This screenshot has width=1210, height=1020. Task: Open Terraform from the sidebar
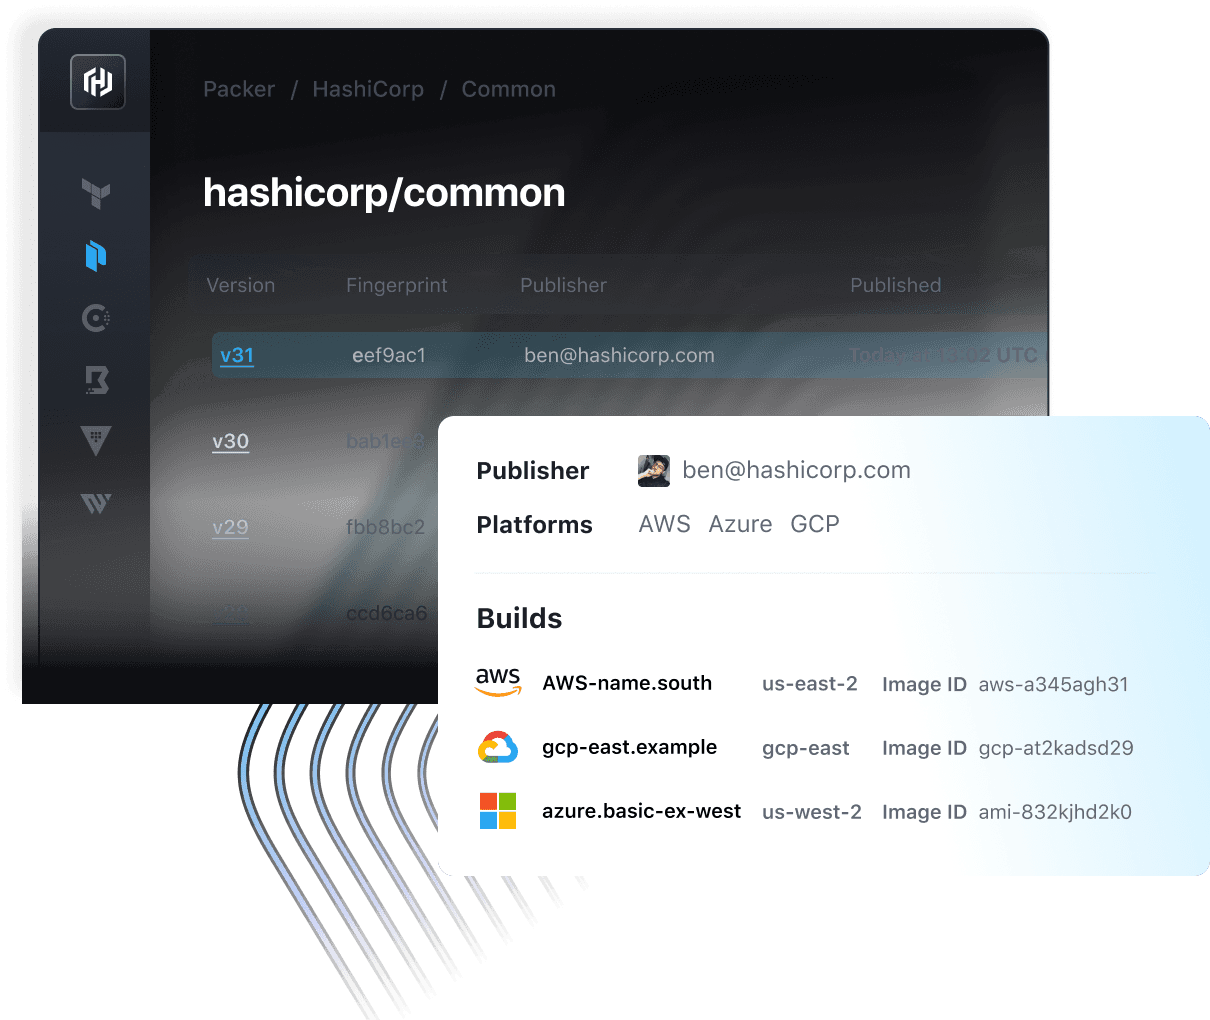[96, 193]
